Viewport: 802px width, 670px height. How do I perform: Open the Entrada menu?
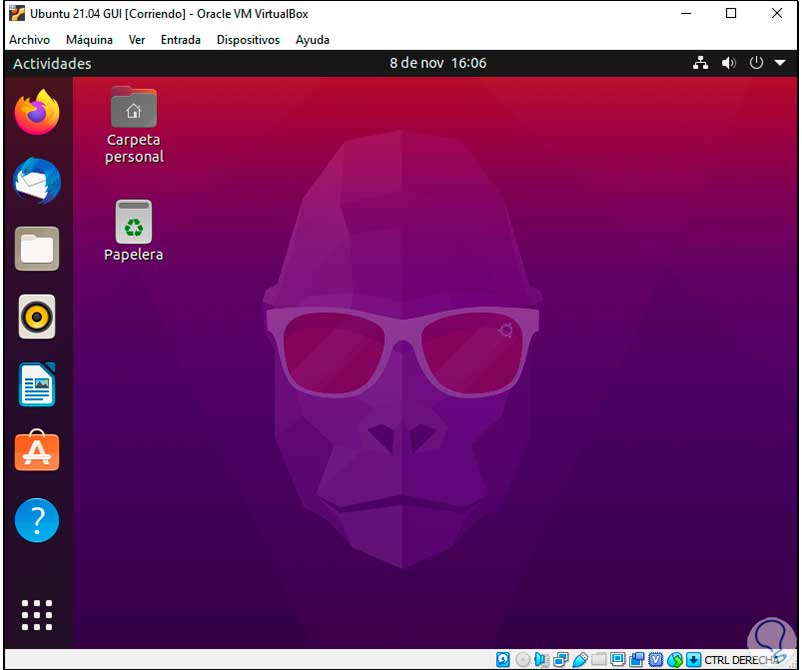pyautogui.click(x=181, y=40)
